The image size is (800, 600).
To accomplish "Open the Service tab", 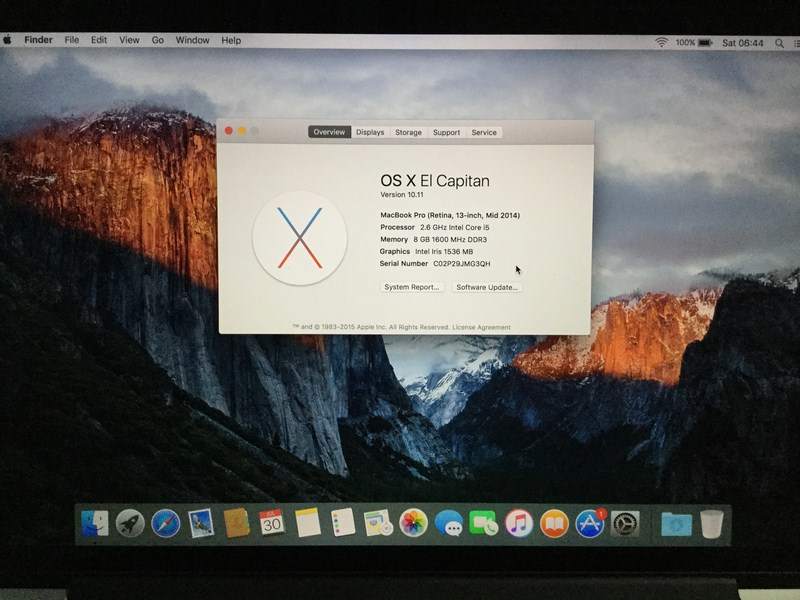I will (484, 132).
